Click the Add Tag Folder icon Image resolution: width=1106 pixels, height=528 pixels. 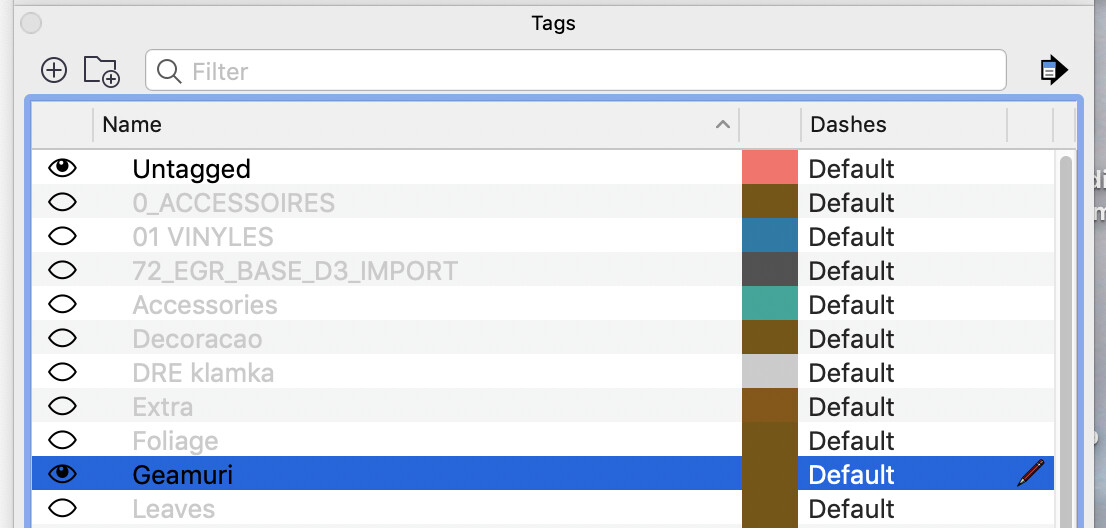point(102,71)
